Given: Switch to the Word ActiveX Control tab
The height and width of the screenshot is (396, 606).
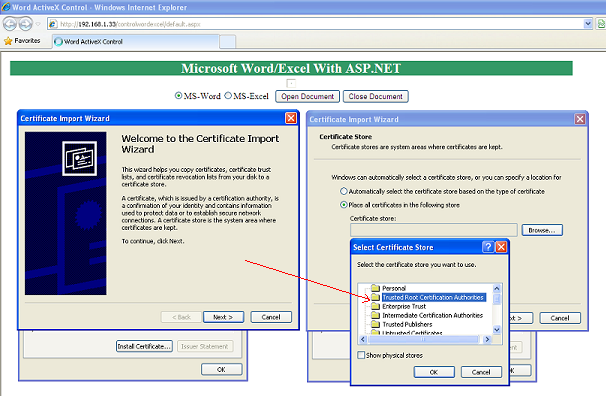Looking at the screenshot, I should pos(135,42).
